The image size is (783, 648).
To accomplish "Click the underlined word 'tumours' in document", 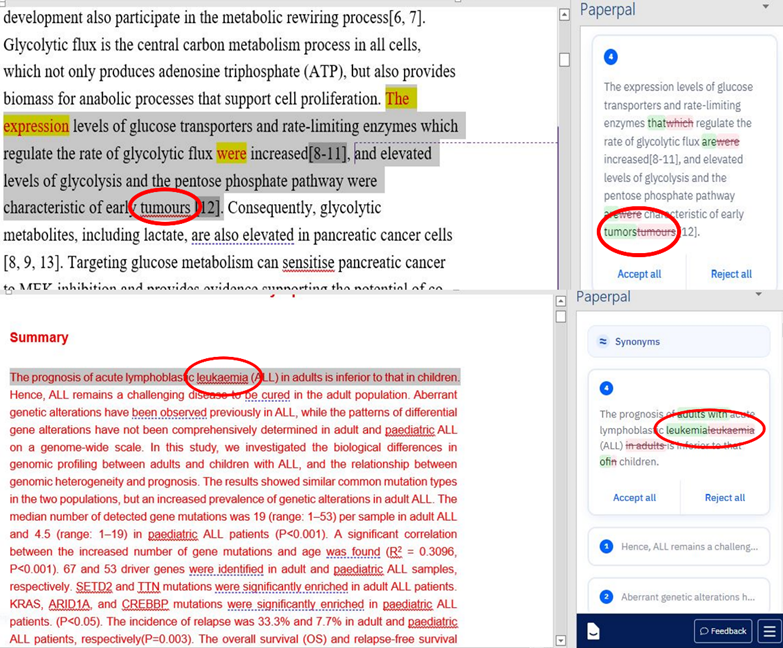I will (165, 208).
